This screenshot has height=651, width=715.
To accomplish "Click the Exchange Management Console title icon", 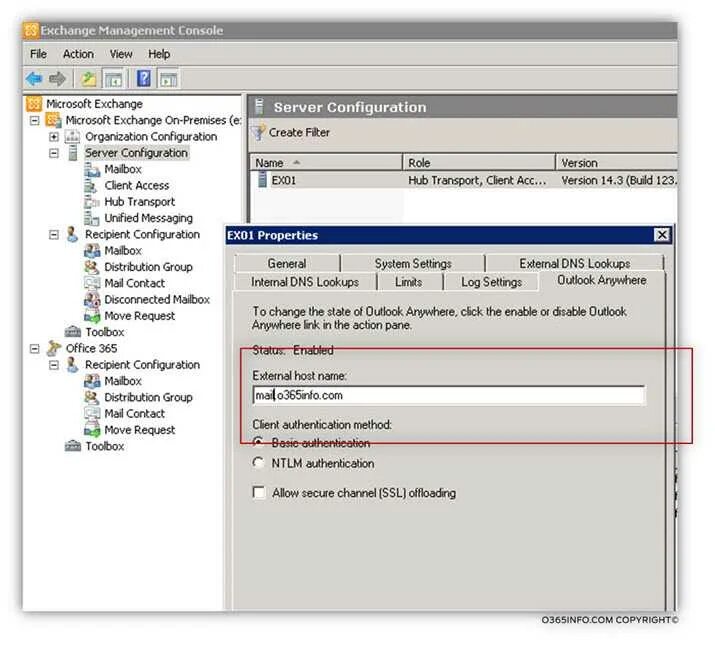I will pyautogui.click(x=31, y=31).
